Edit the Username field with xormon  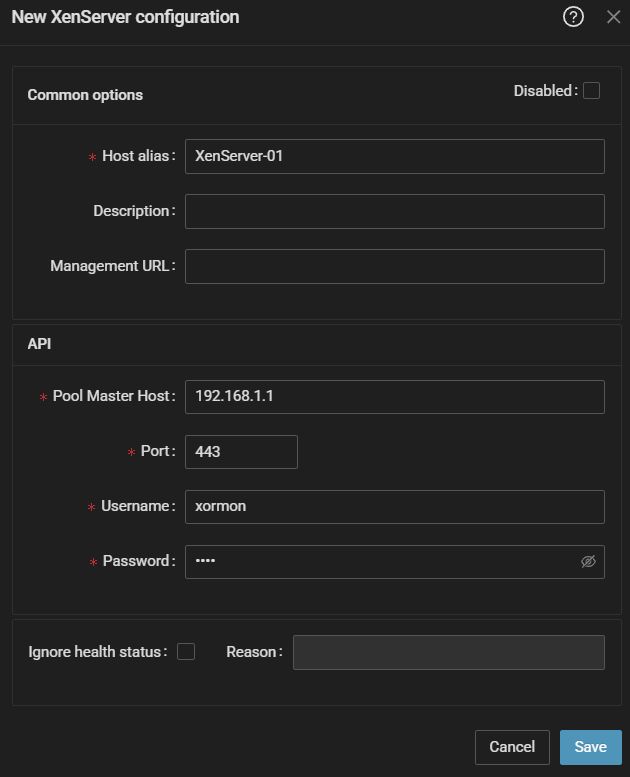[395, 507]
